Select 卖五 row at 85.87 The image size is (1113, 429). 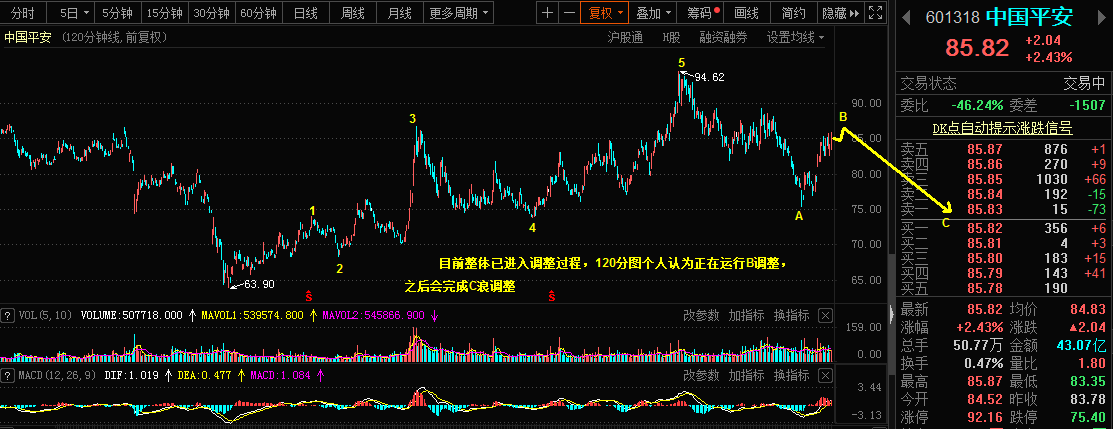pyautogui.click(x=1002, y=149)
